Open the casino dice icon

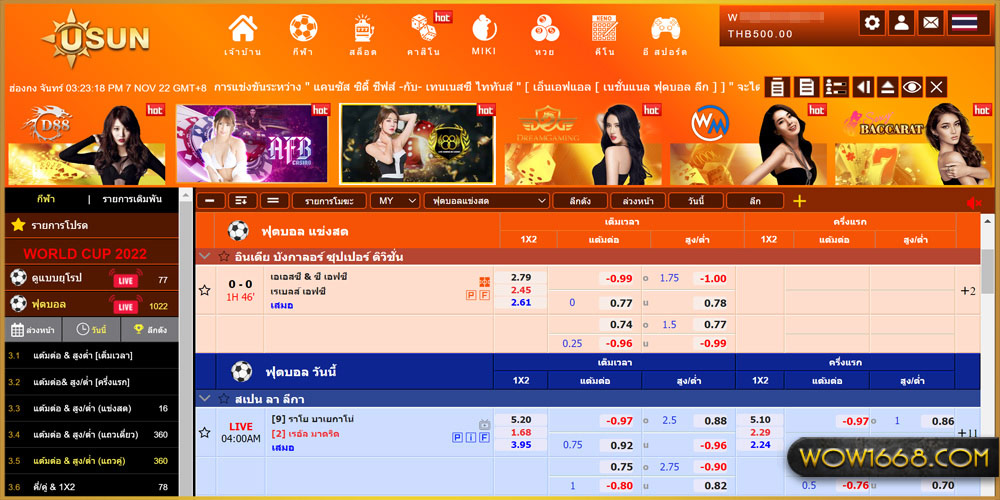pos(423,29)
